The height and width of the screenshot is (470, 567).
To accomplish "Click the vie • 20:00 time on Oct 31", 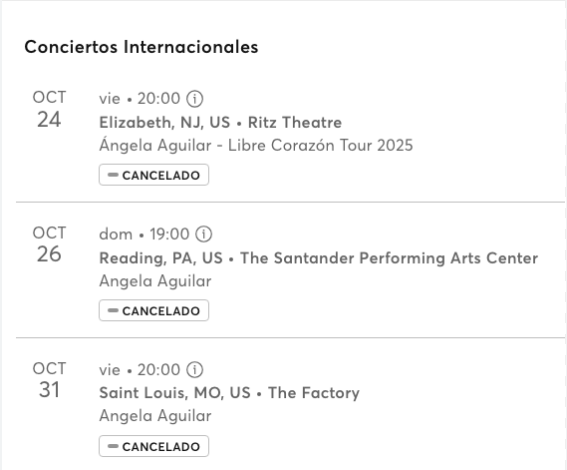I will (140, 370).
